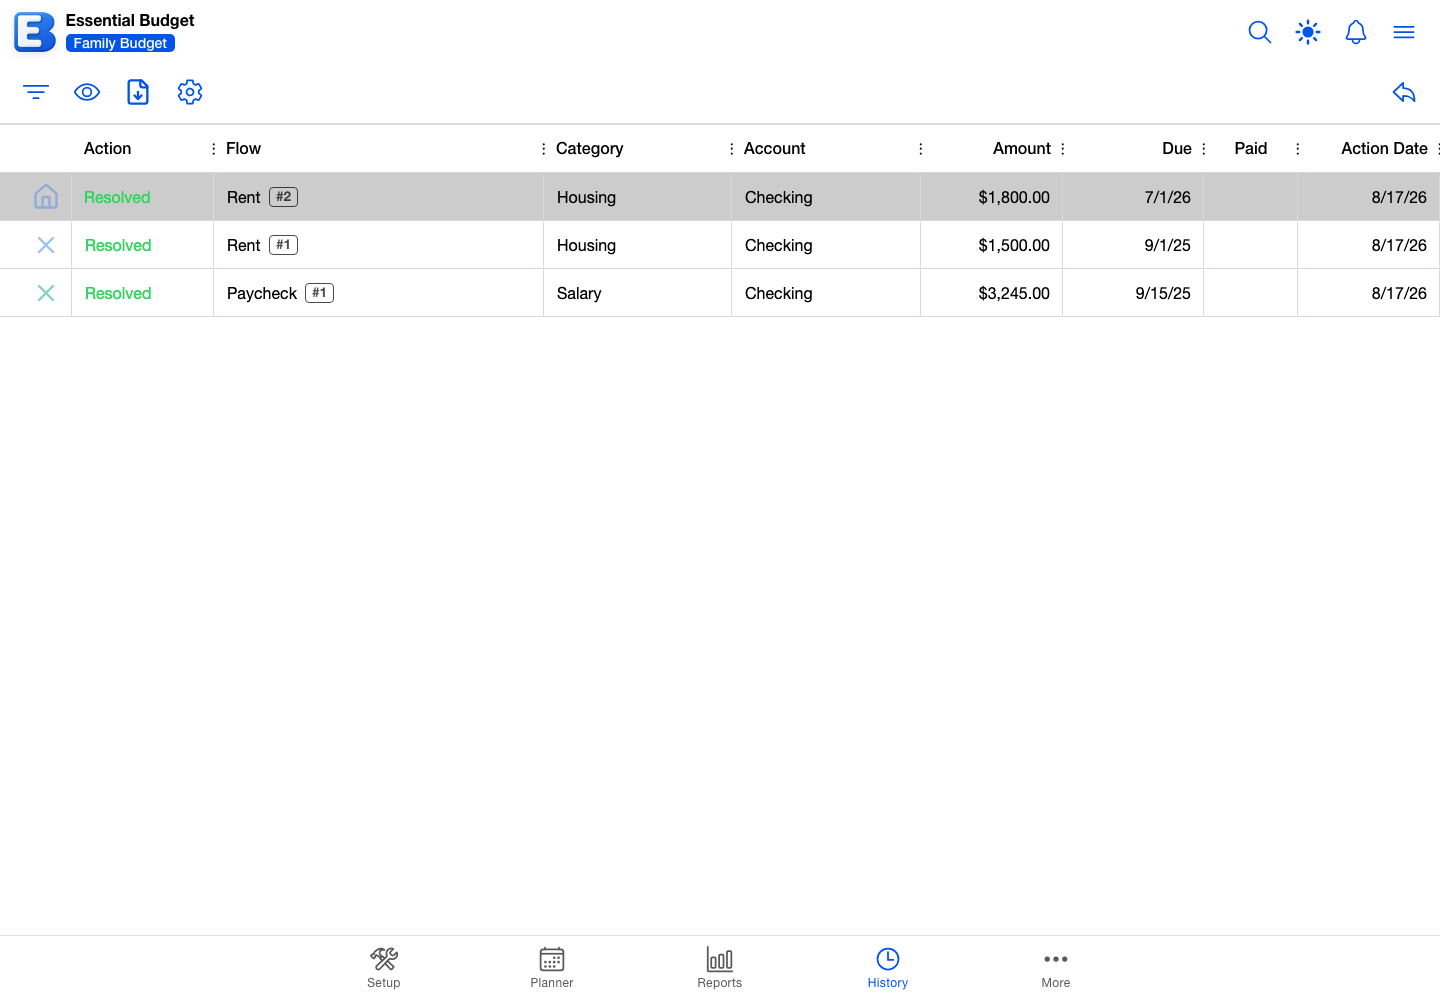
Task: Click the 7/1/26 due date cell
Action: (x=1133, y=197)
